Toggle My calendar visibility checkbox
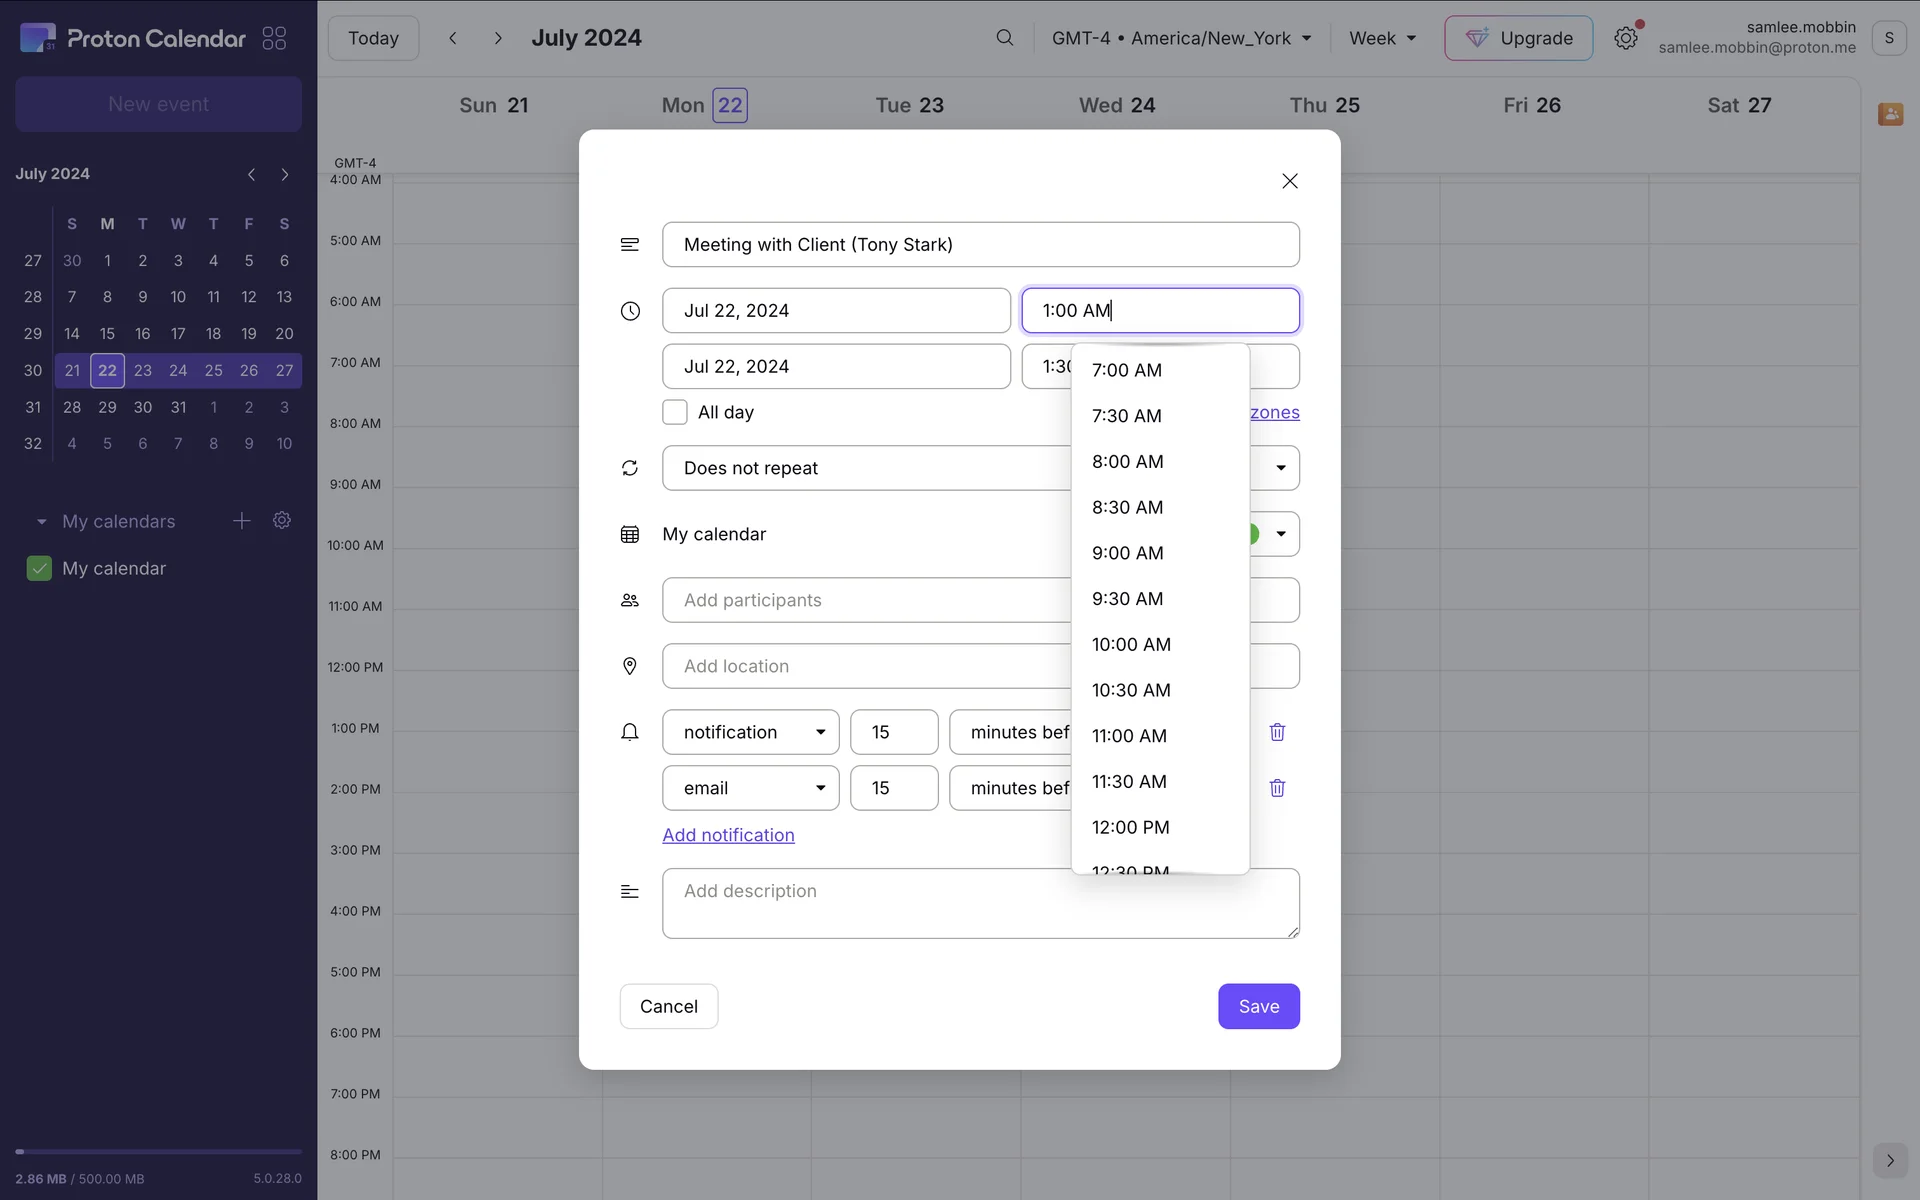The width and height of the screenshot is (1920, 1200). (39, 568)
